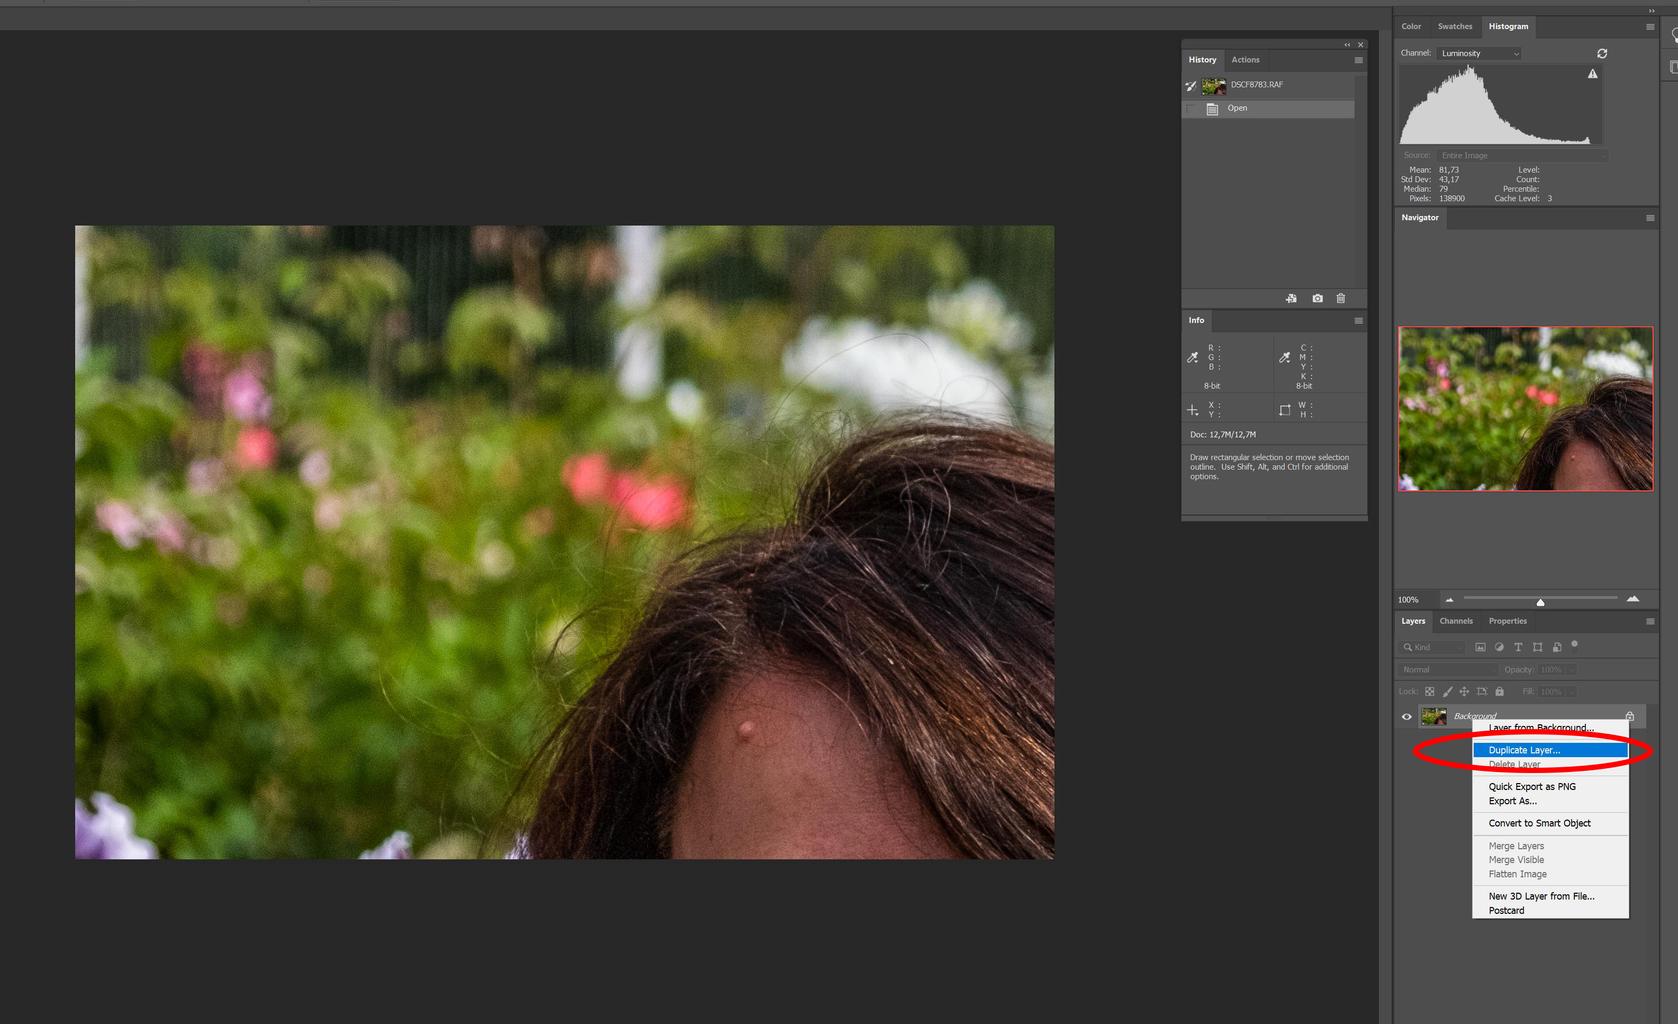Choose Quick Export as PNG
The width and height of the screenshot is (1678, 1024).
(1550, 787)
